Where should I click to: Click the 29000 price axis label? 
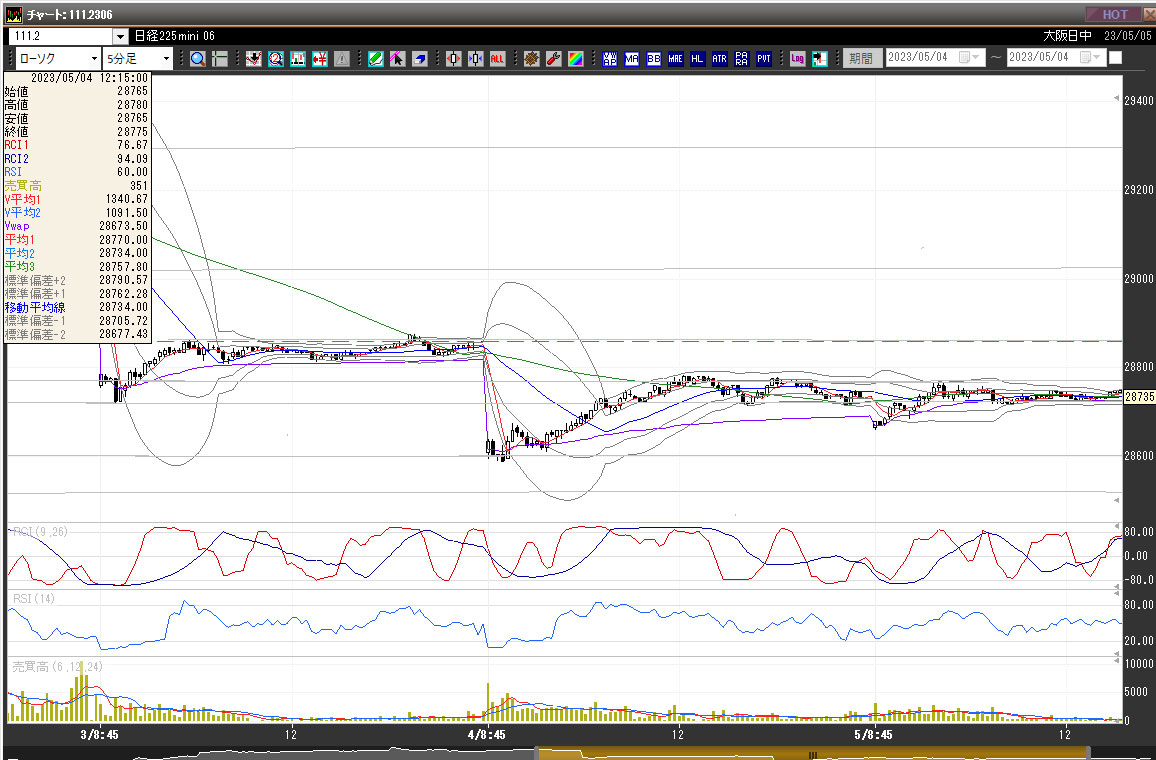1139,278
